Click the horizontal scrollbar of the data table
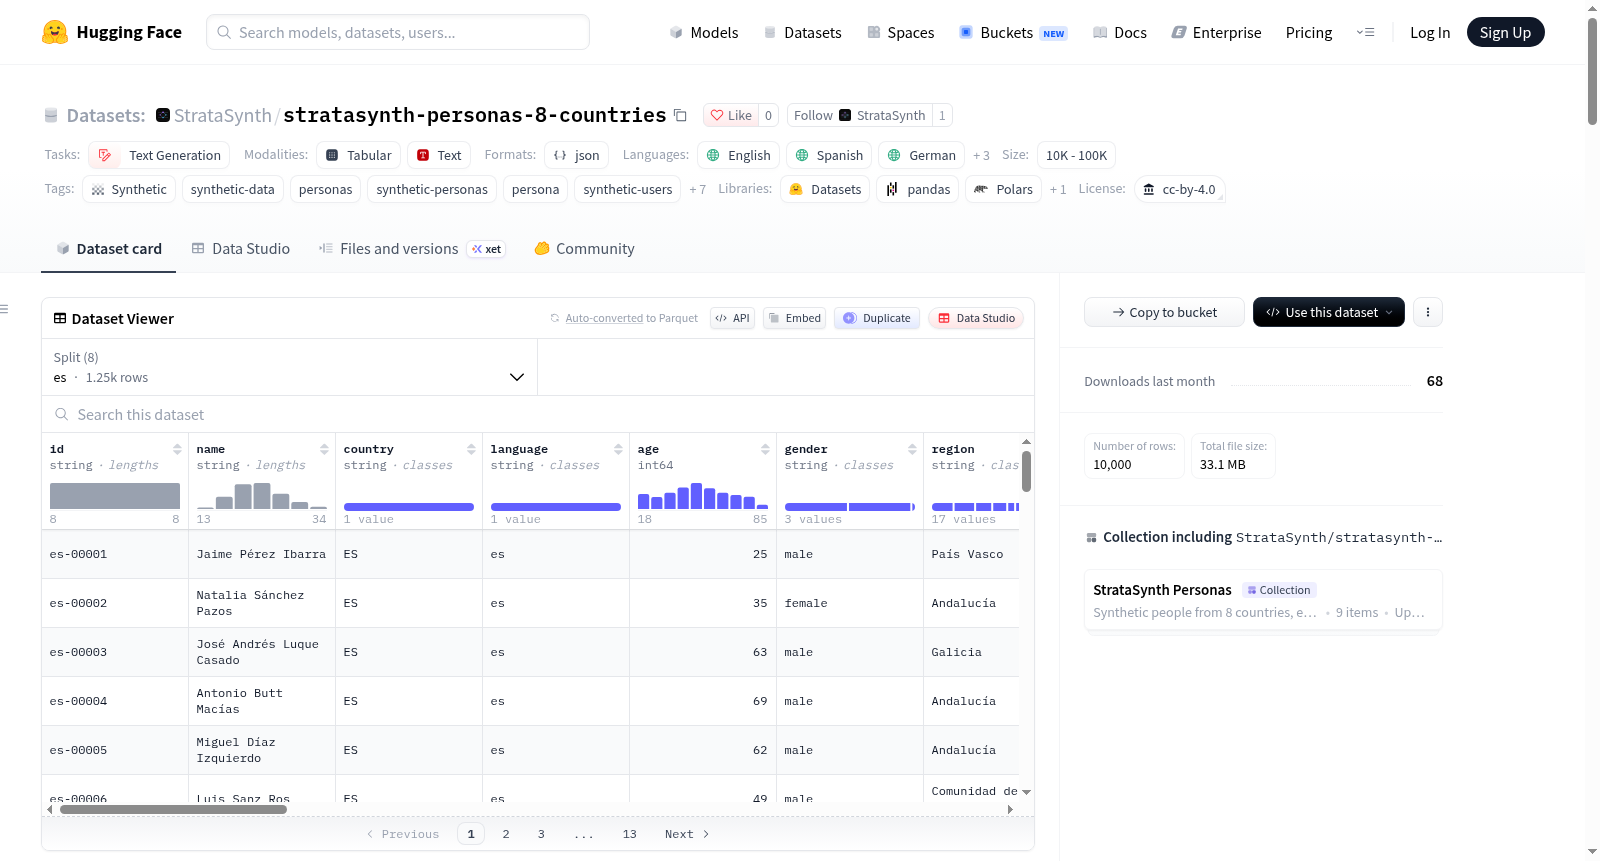1600x861 pixels. (174, 809)
